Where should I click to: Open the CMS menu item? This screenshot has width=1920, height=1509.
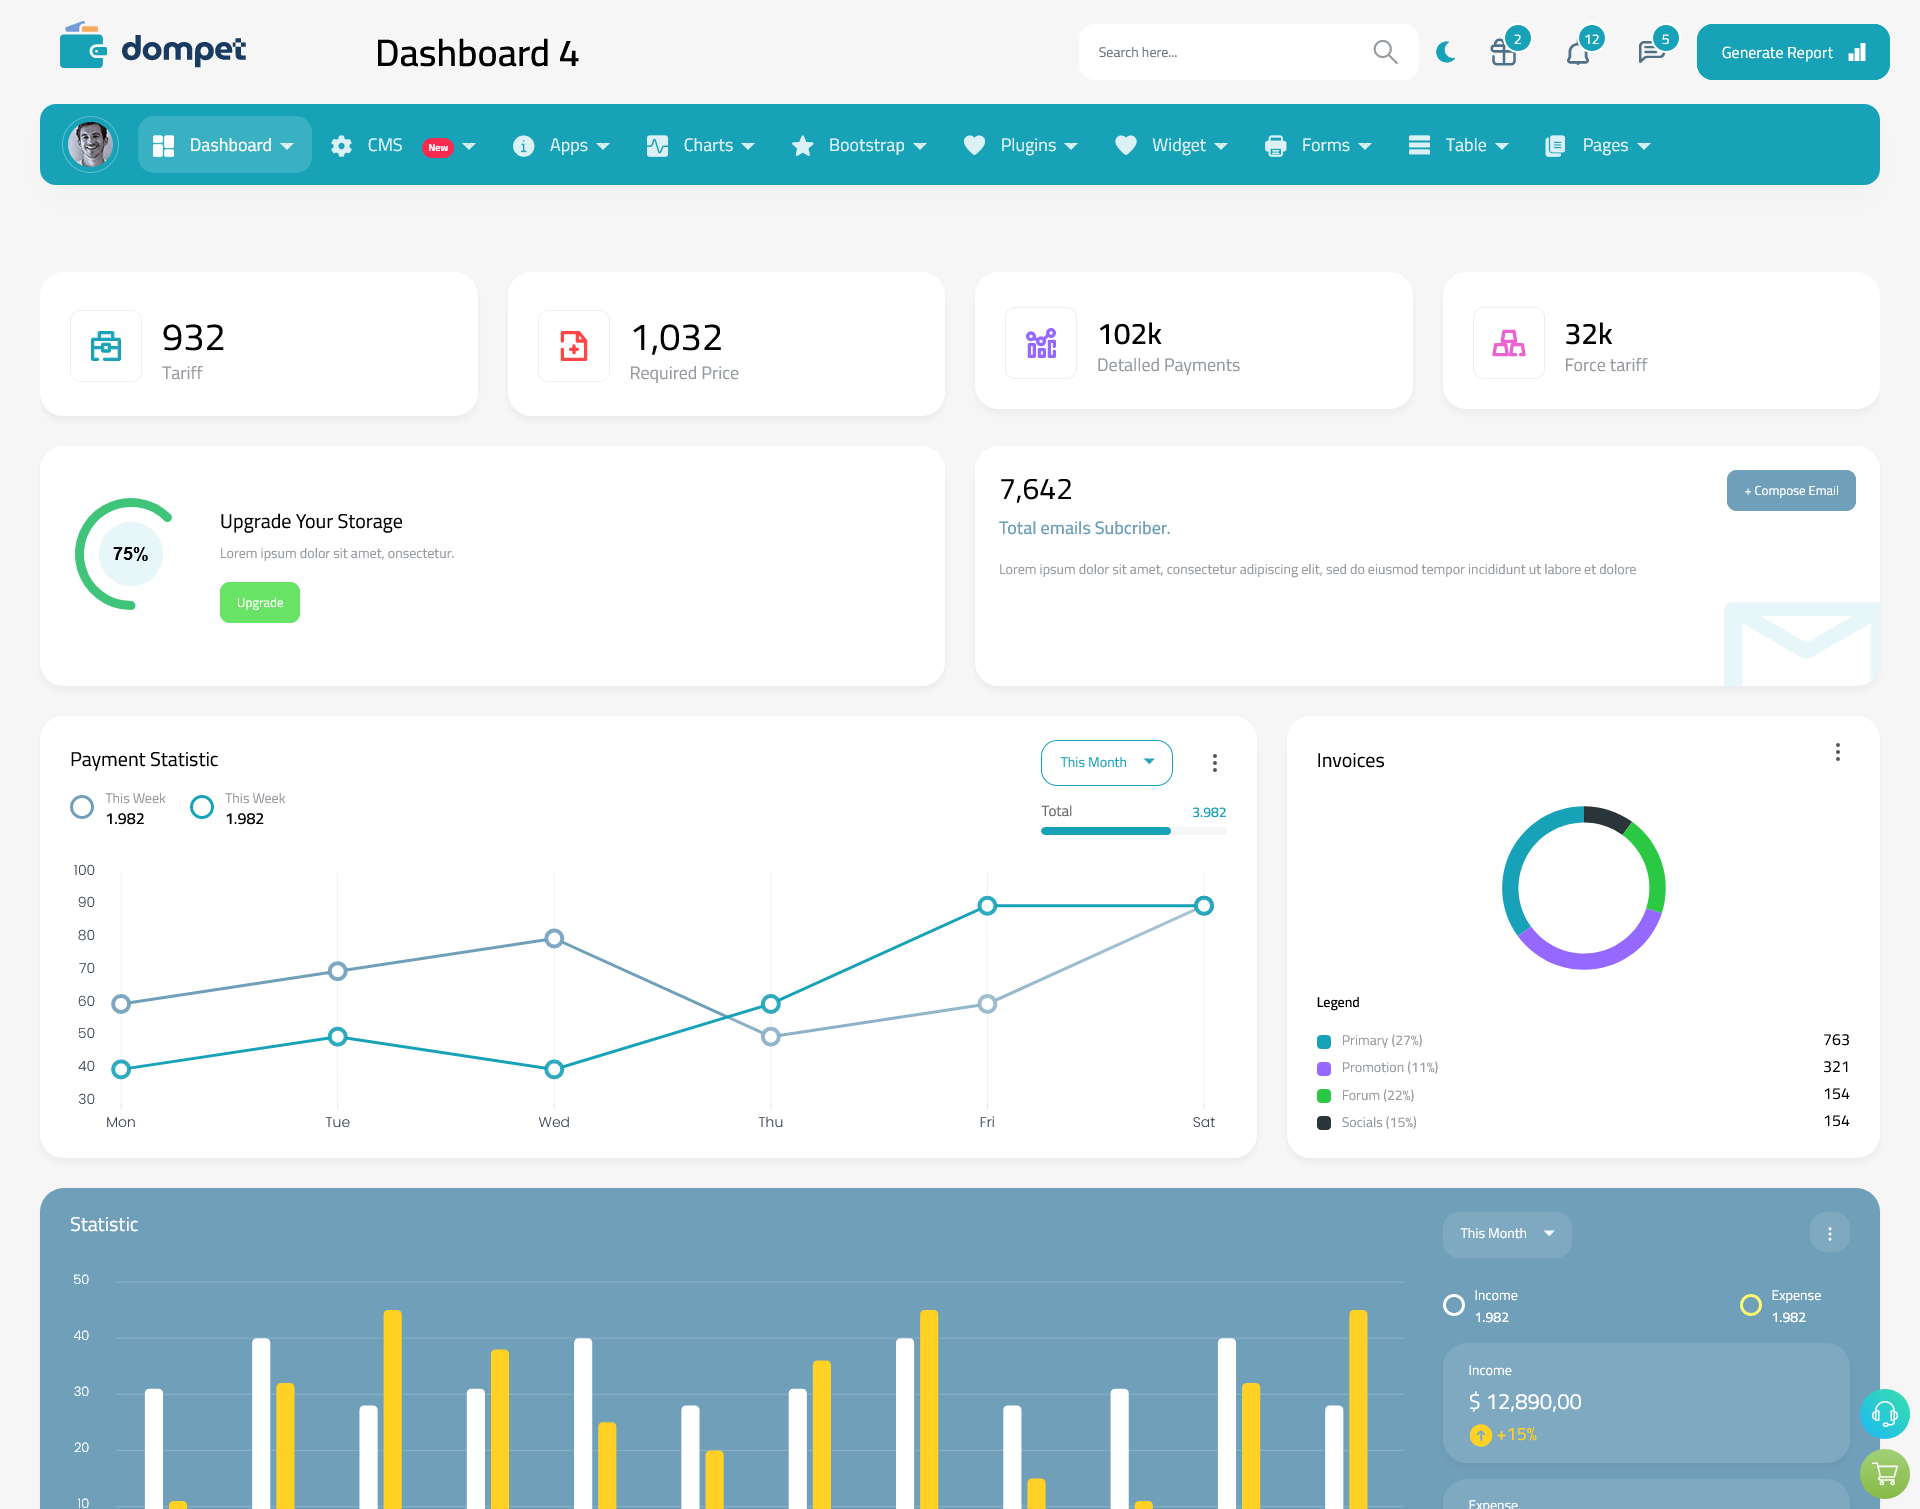tap(402, 143)
